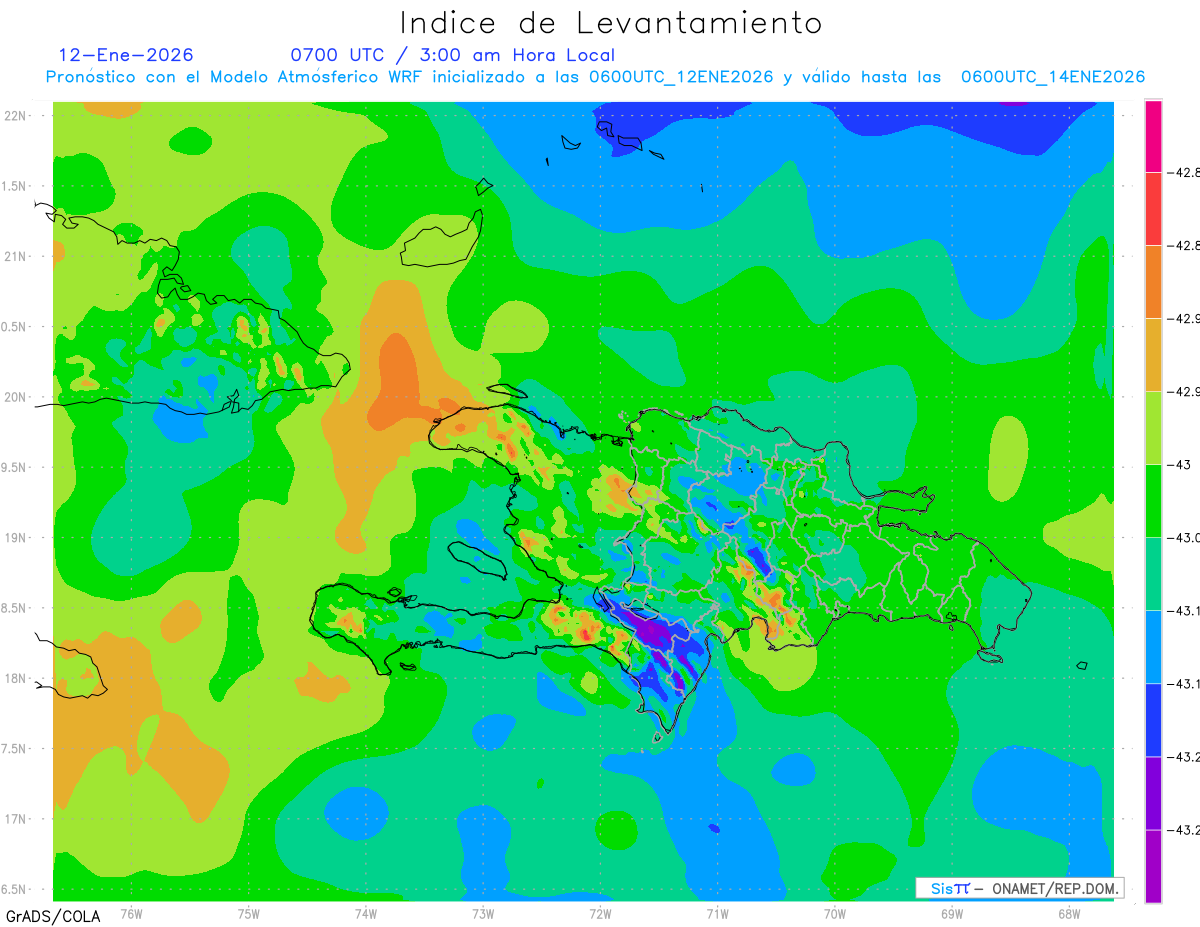The width and height of the screenshot is (1200, 927).
Task: Click the "9.5N" latitude label
Action: pyautogui.click(x=15, y=467)
